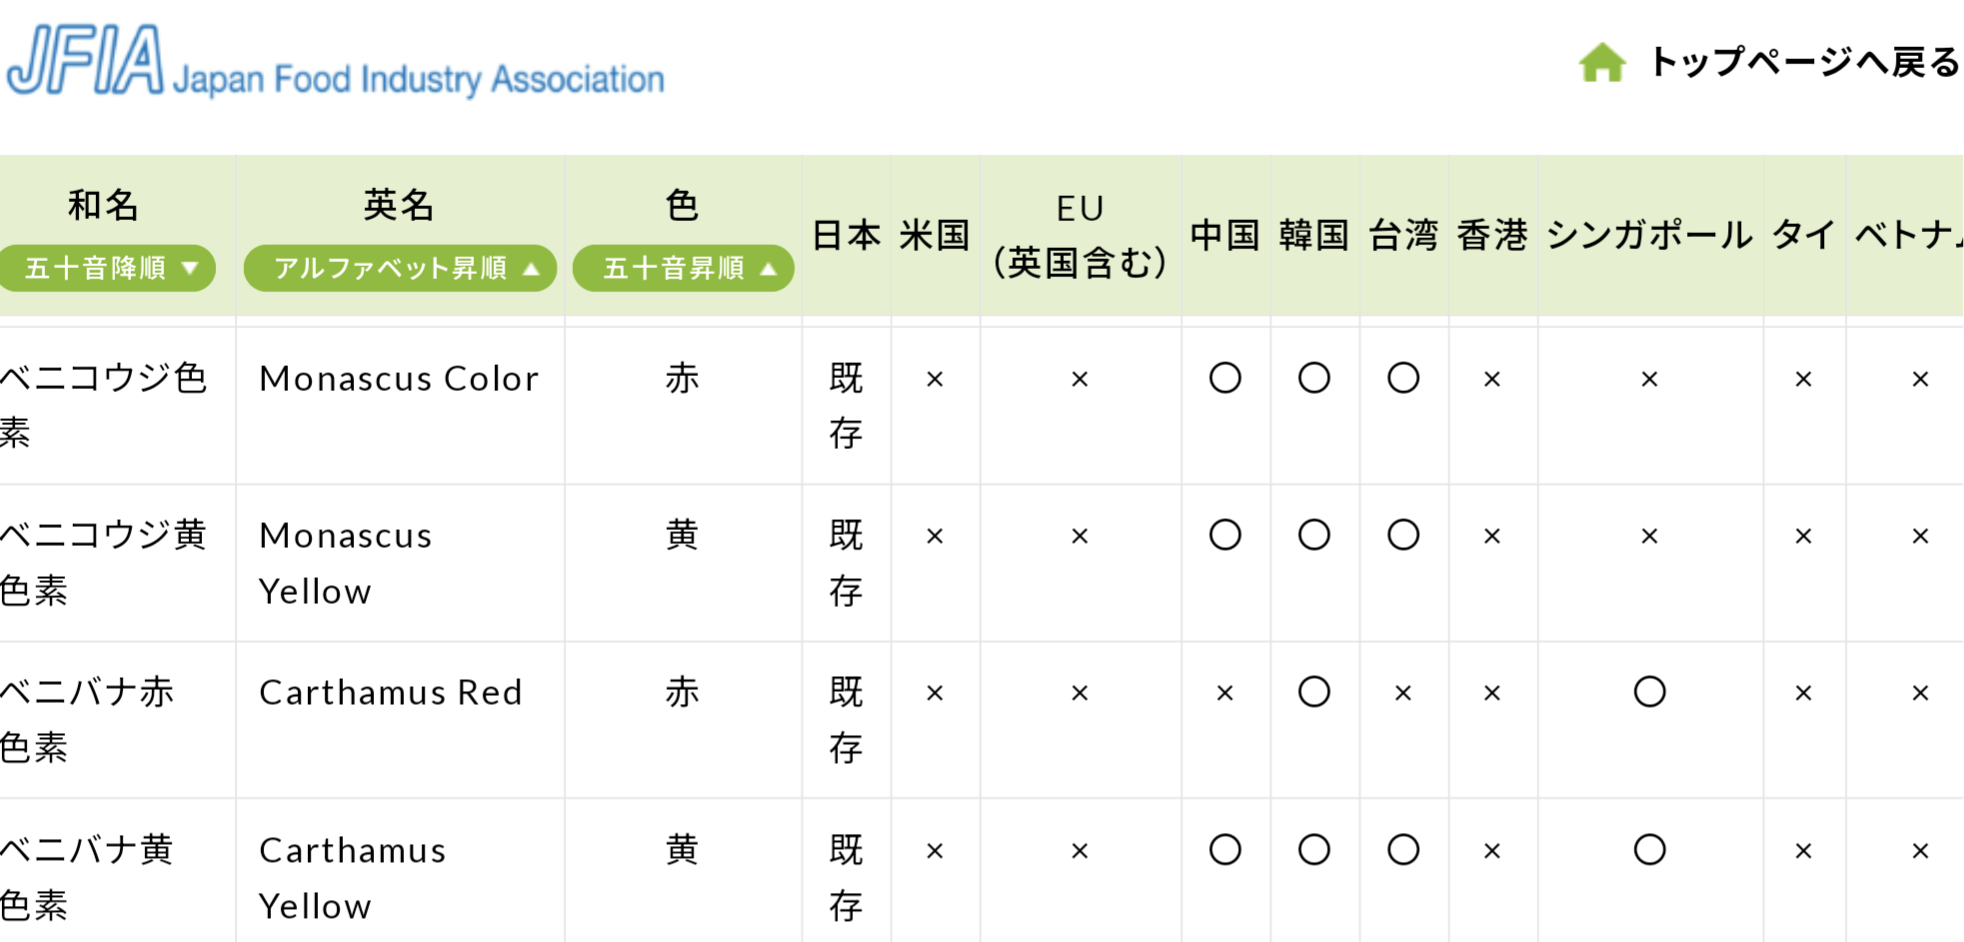Sort 英名 by アルファベット昇順 button
1964x942 pixels.
coord(400,268)
